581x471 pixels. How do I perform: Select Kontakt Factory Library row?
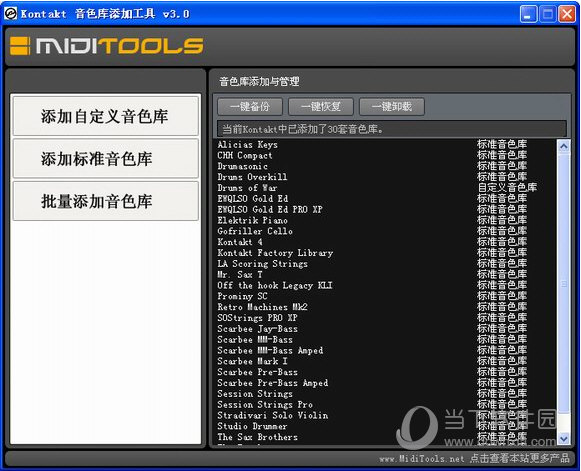[385, 253]
